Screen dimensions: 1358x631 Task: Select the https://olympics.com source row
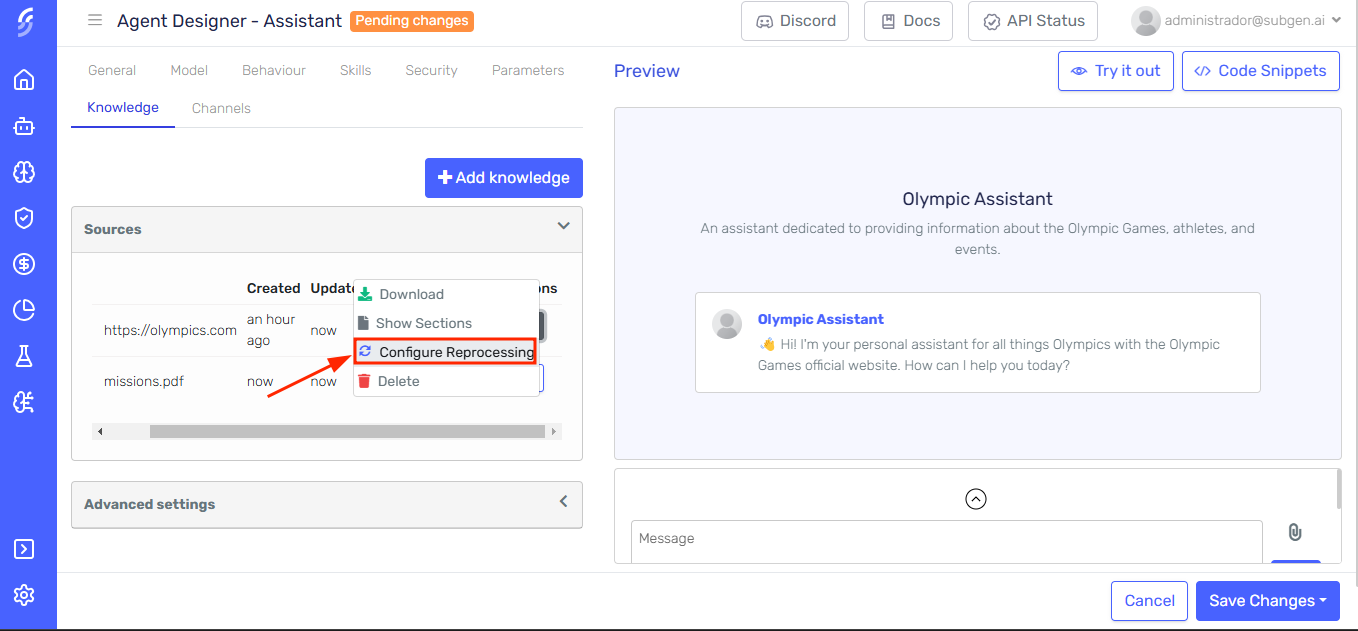click(326, 330)
